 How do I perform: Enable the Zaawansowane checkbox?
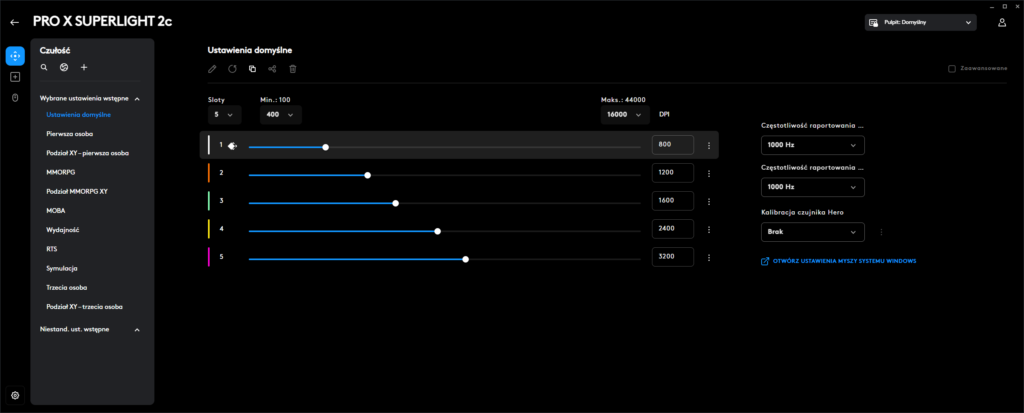pos(952,69)
